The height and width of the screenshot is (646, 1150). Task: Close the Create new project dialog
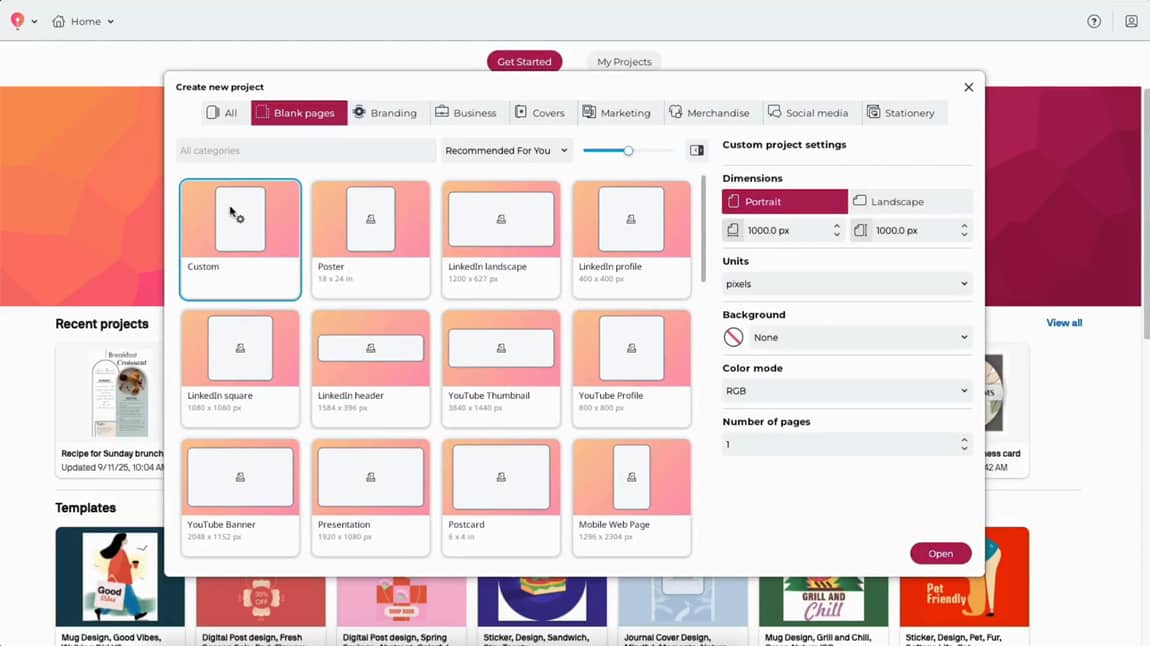tap(968, 87)
